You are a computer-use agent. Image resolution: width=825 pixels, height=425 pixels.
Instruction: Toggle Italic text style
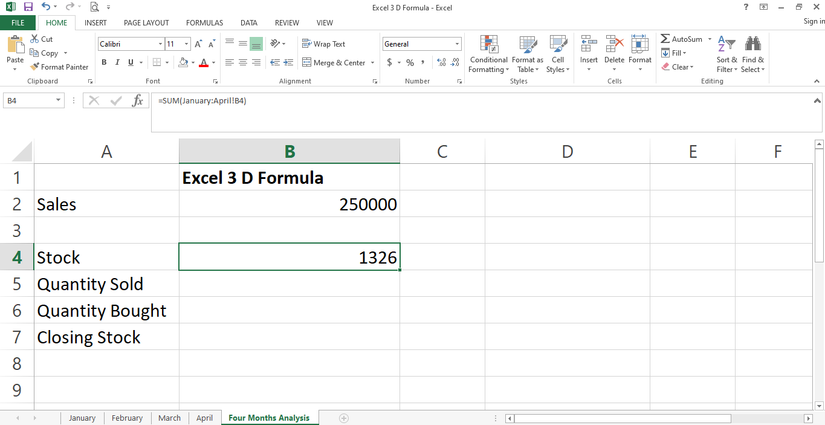click(117, 63)
